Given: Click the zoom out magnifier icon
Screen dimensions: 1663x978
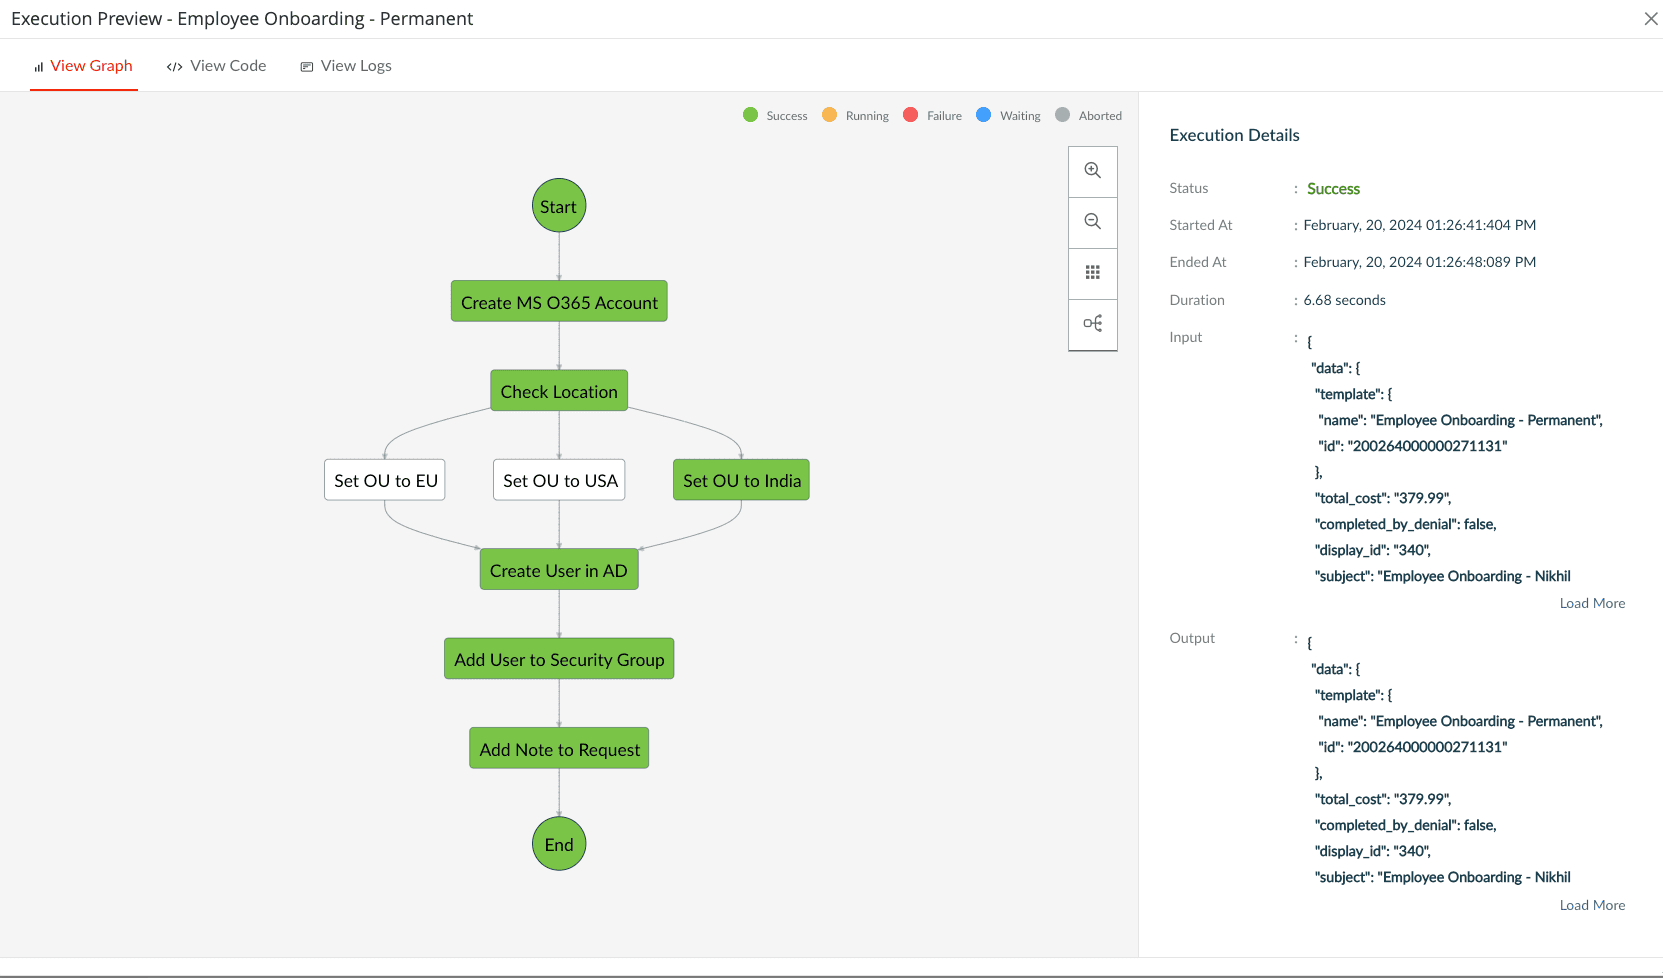Looking at the screenshot, I should coord(1092,222).
